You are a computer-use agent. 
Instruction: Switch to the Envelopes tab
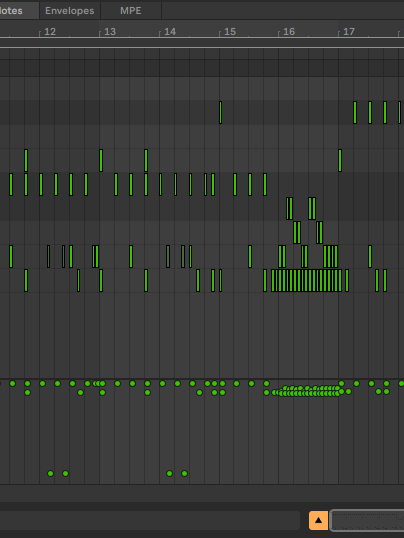coord(70,11)
